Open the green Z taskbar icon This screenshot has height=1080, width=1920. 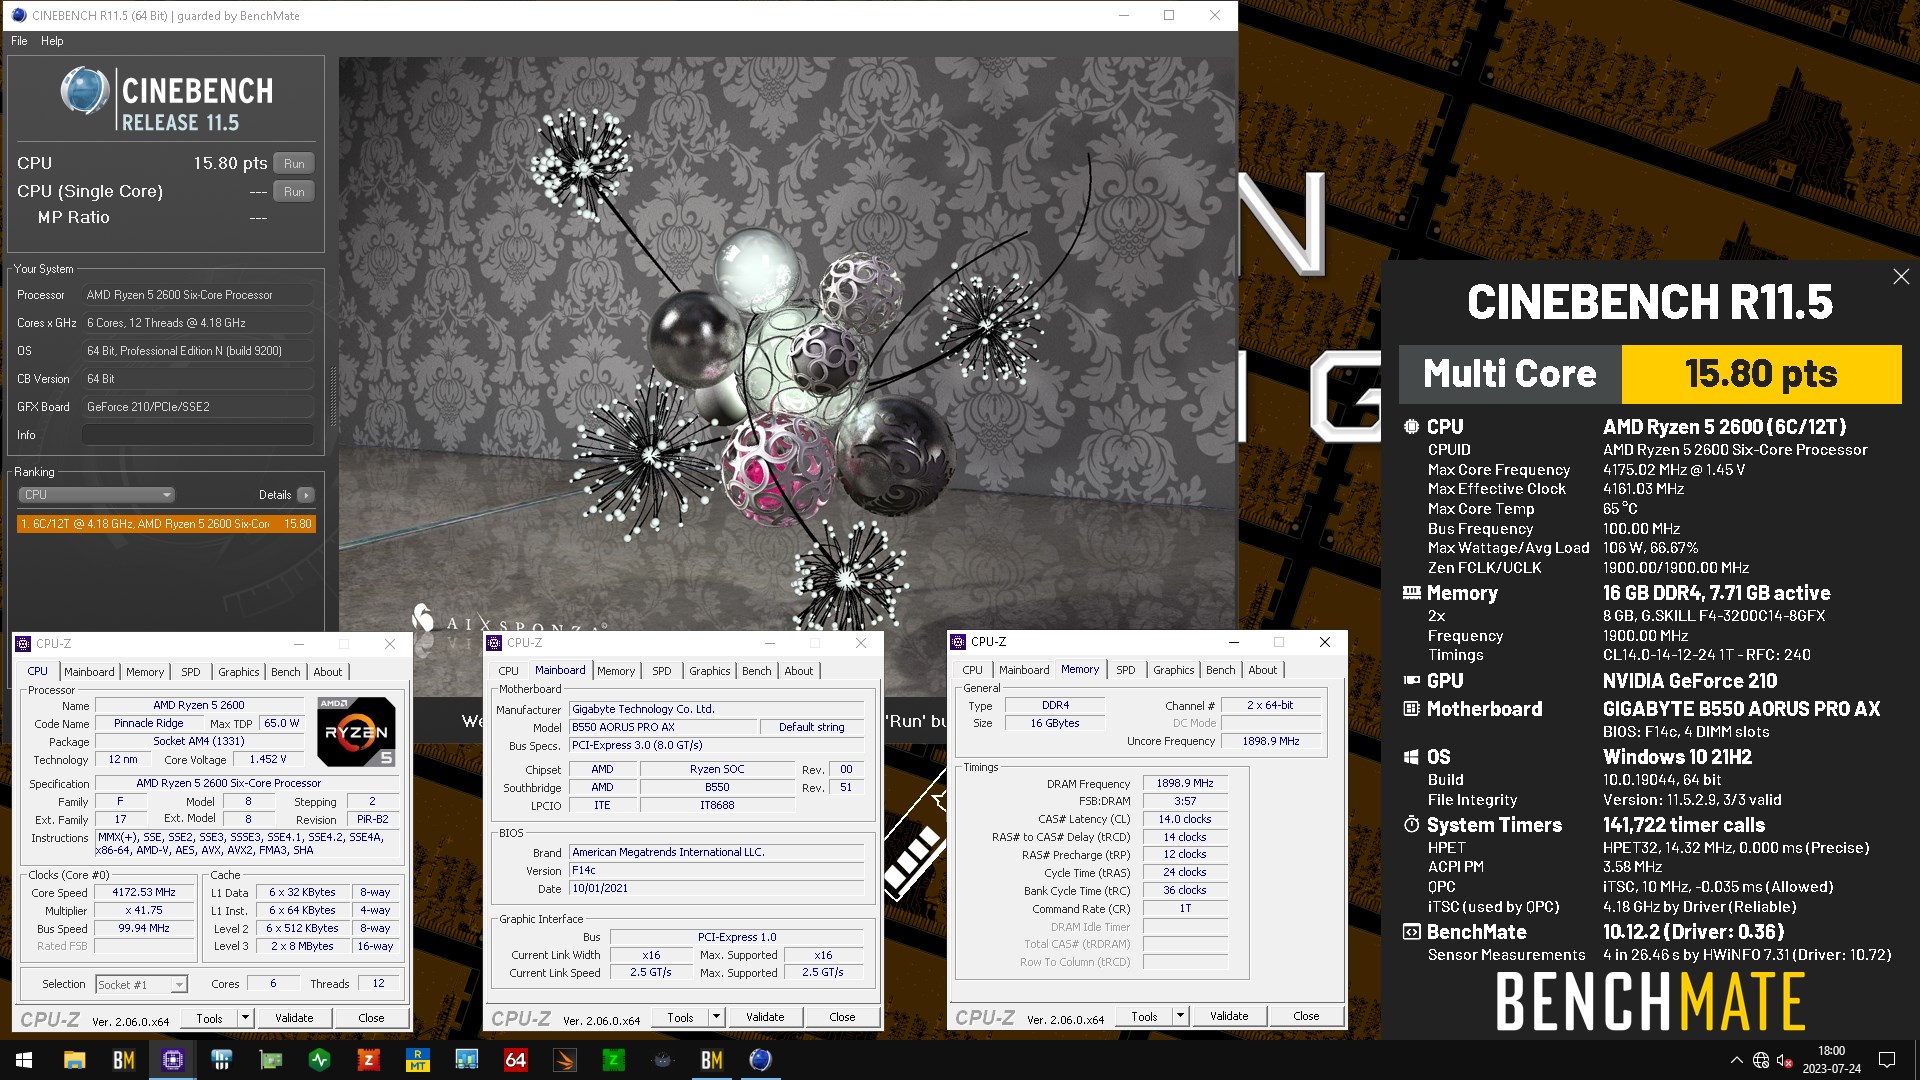[614, 1060]
